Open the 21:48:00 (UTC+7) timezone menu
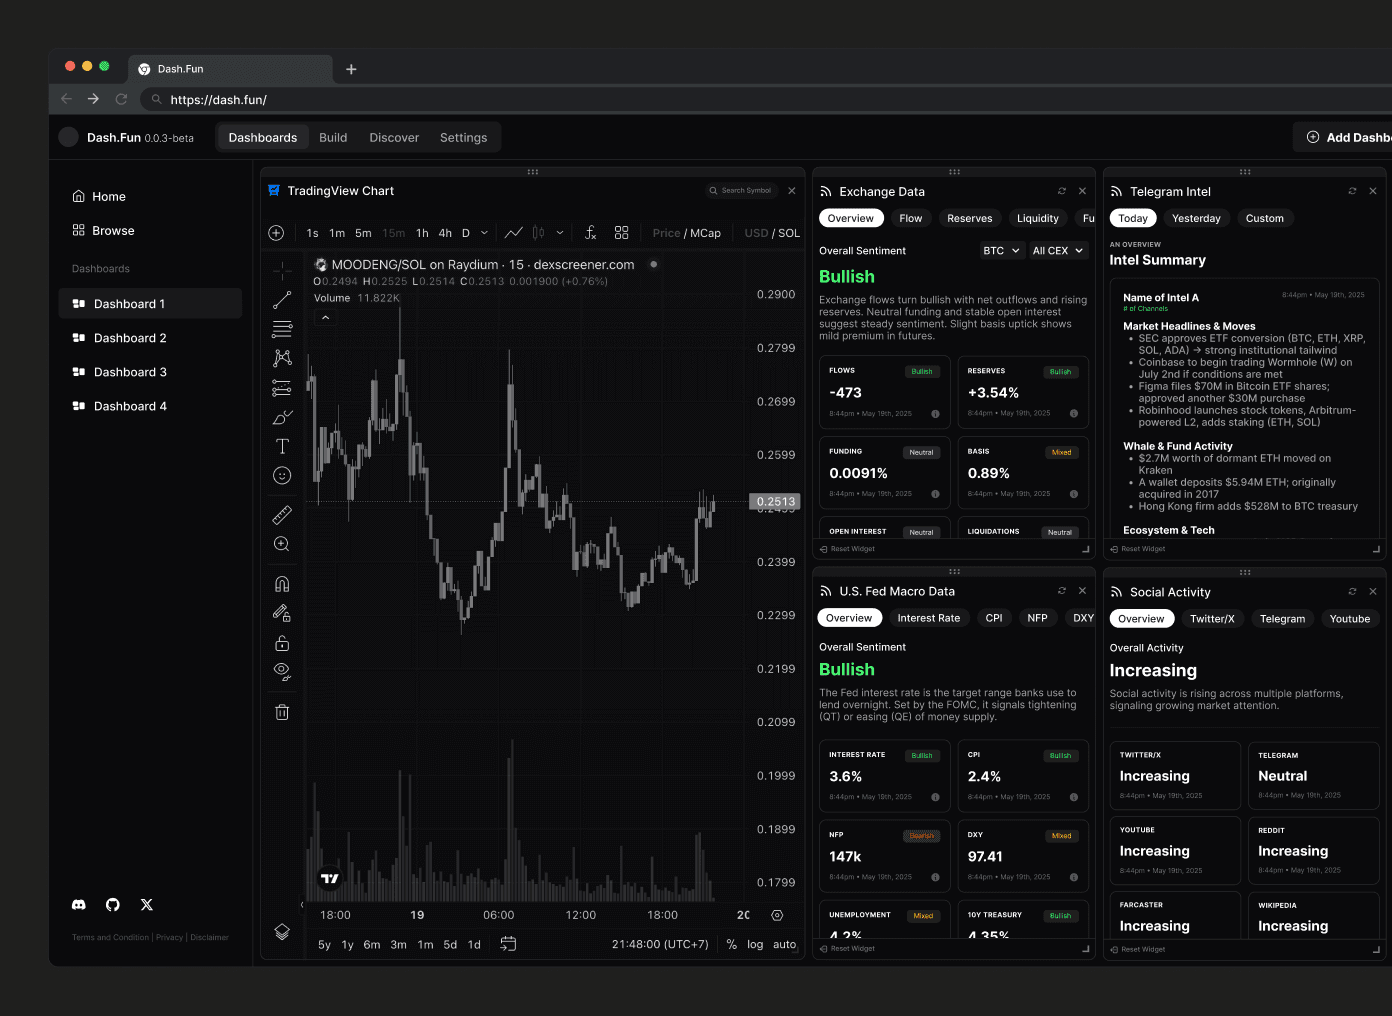 click(660, 944)
